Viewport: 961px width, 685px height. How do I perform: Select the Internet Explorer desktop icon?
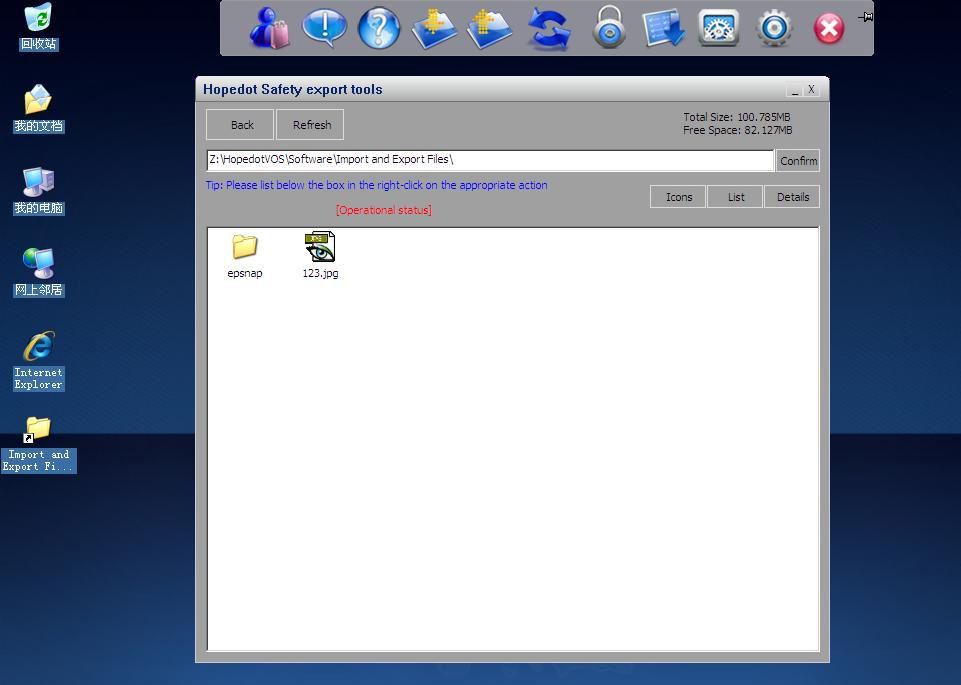tap(38, 359)
